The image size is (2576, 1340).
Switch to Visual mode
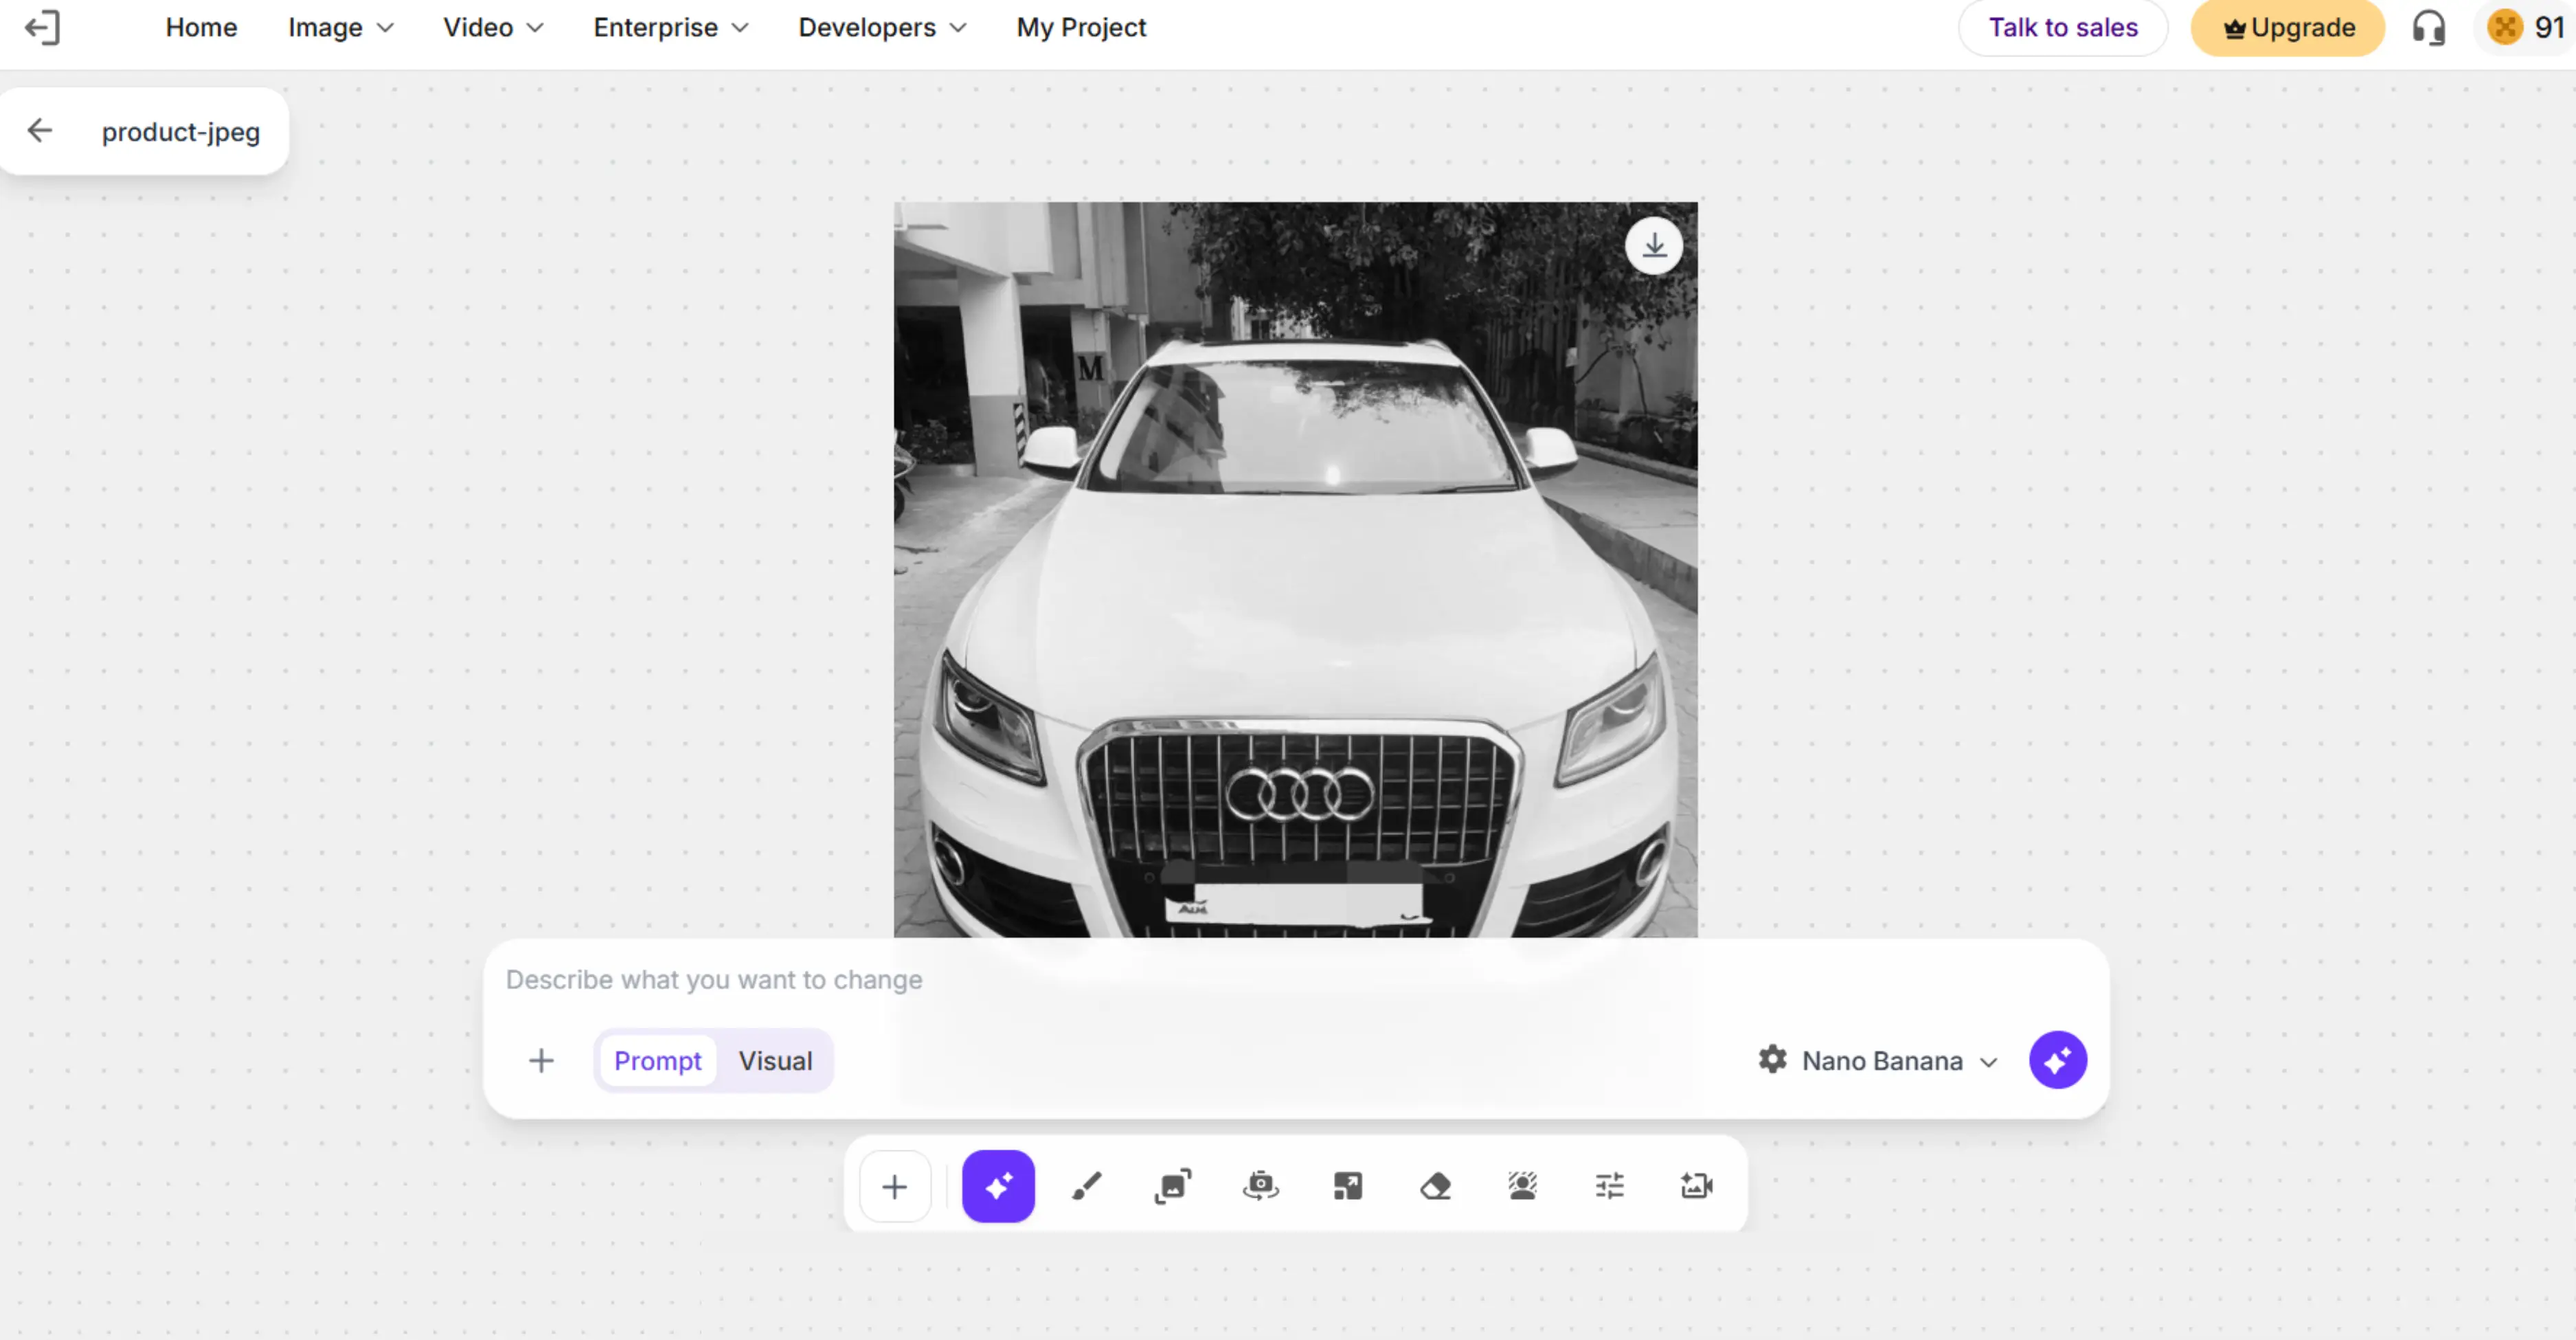(x=775, y=1061)
